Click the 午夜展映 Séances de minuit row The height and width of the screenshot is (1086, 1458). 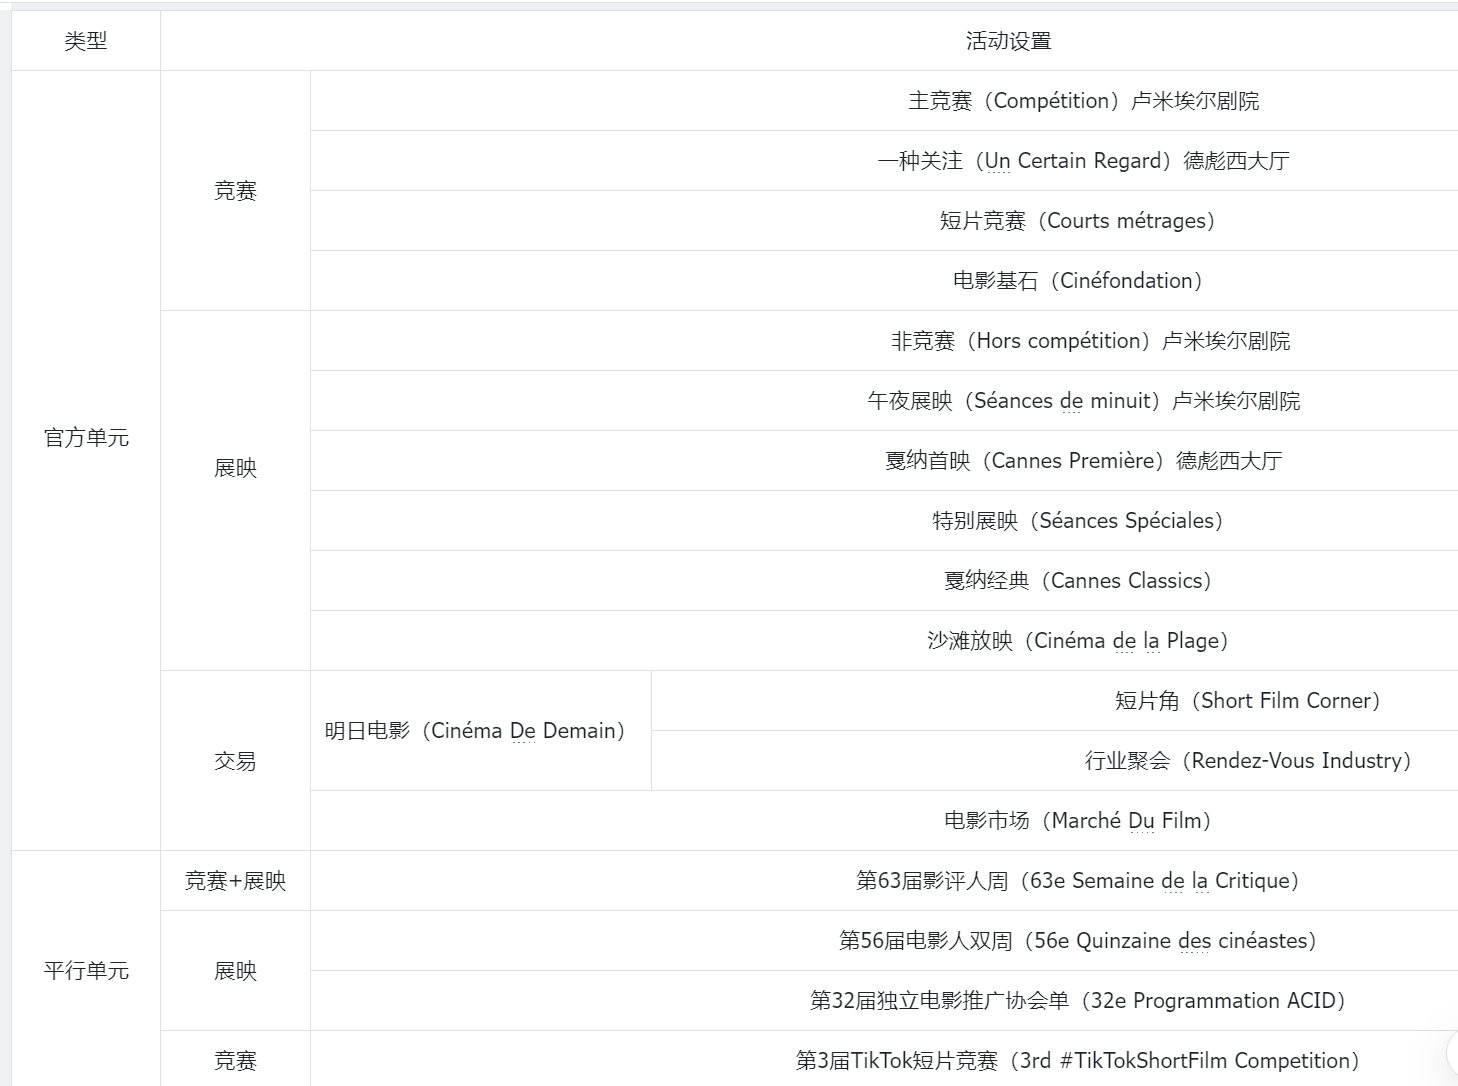[x=1083, y=401]
